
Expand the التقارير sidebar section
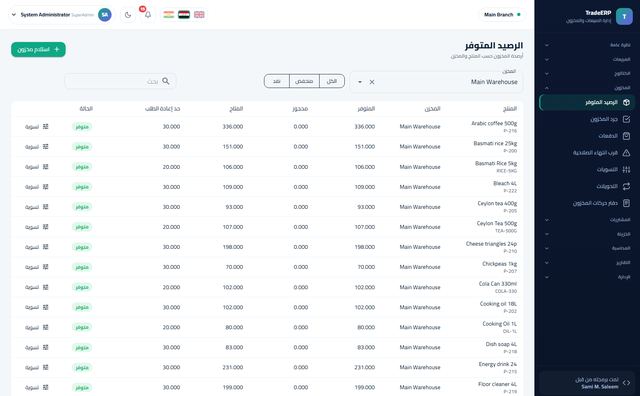pos(588,263)
